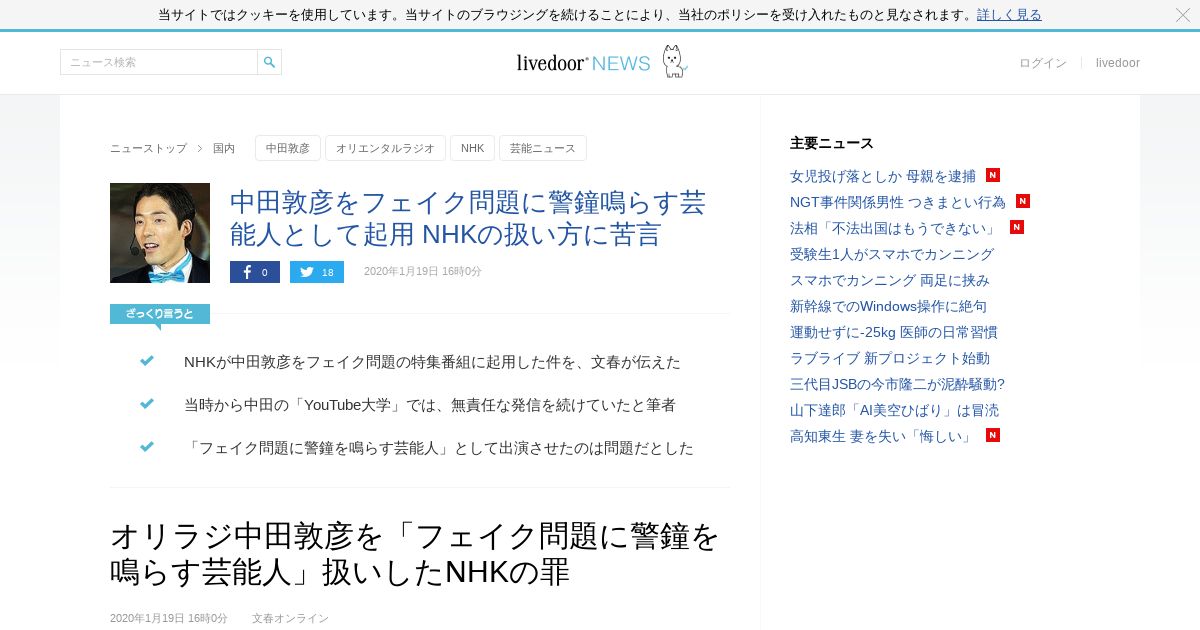Click the main title オリラジ中田敦彦を「フェイク問題
This screenshot has height=630, width=1200.
(415, 554)
